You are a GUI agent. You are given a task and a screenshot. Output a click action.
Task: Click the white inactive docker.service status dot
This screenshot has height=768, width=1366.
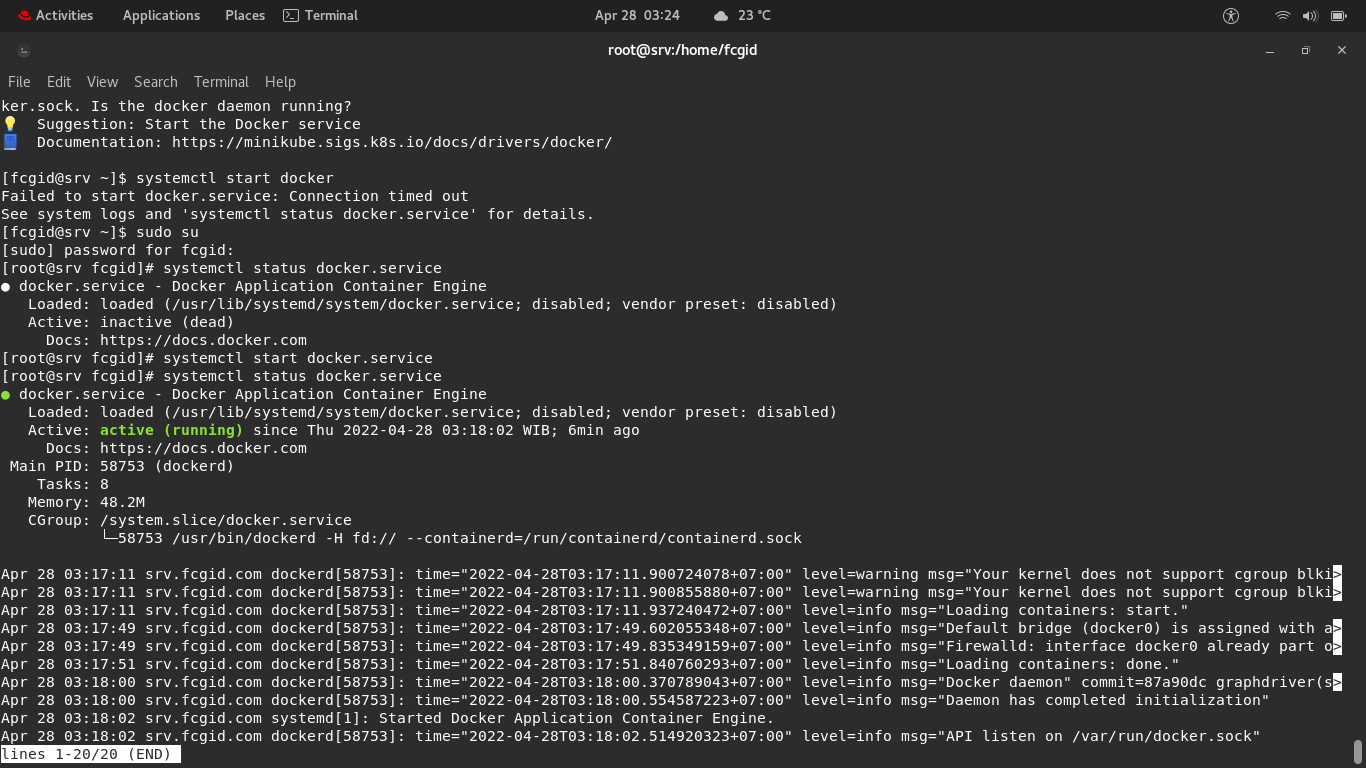(6, 287)
